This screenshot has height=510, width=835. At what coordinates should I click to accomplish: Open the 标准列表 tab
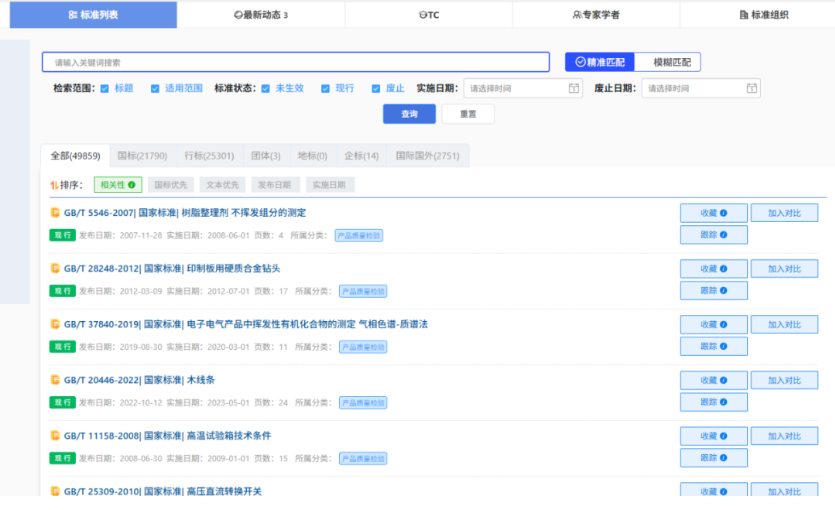pos(93,15)
